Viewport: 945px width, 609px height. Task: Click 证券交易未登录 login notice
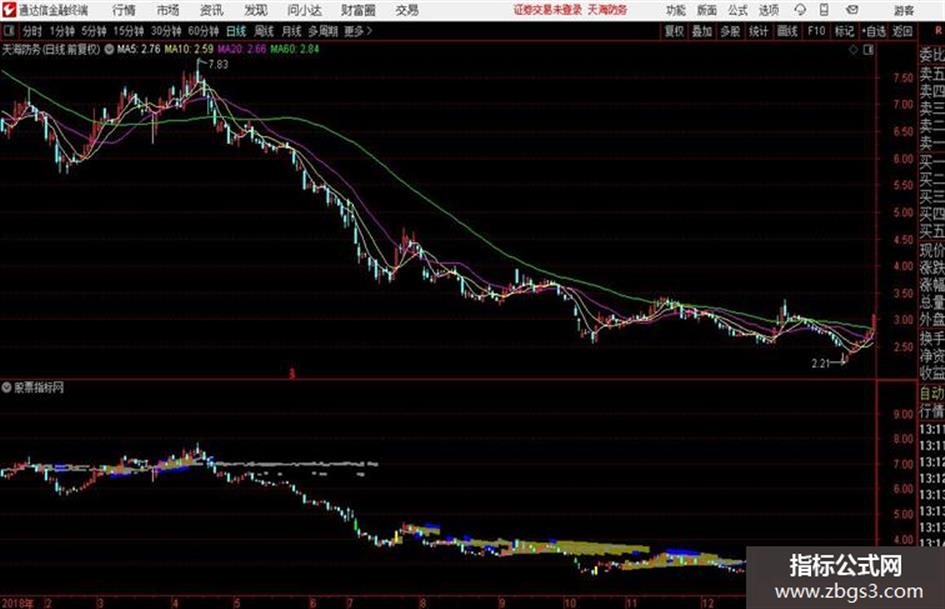pos(548,10)
